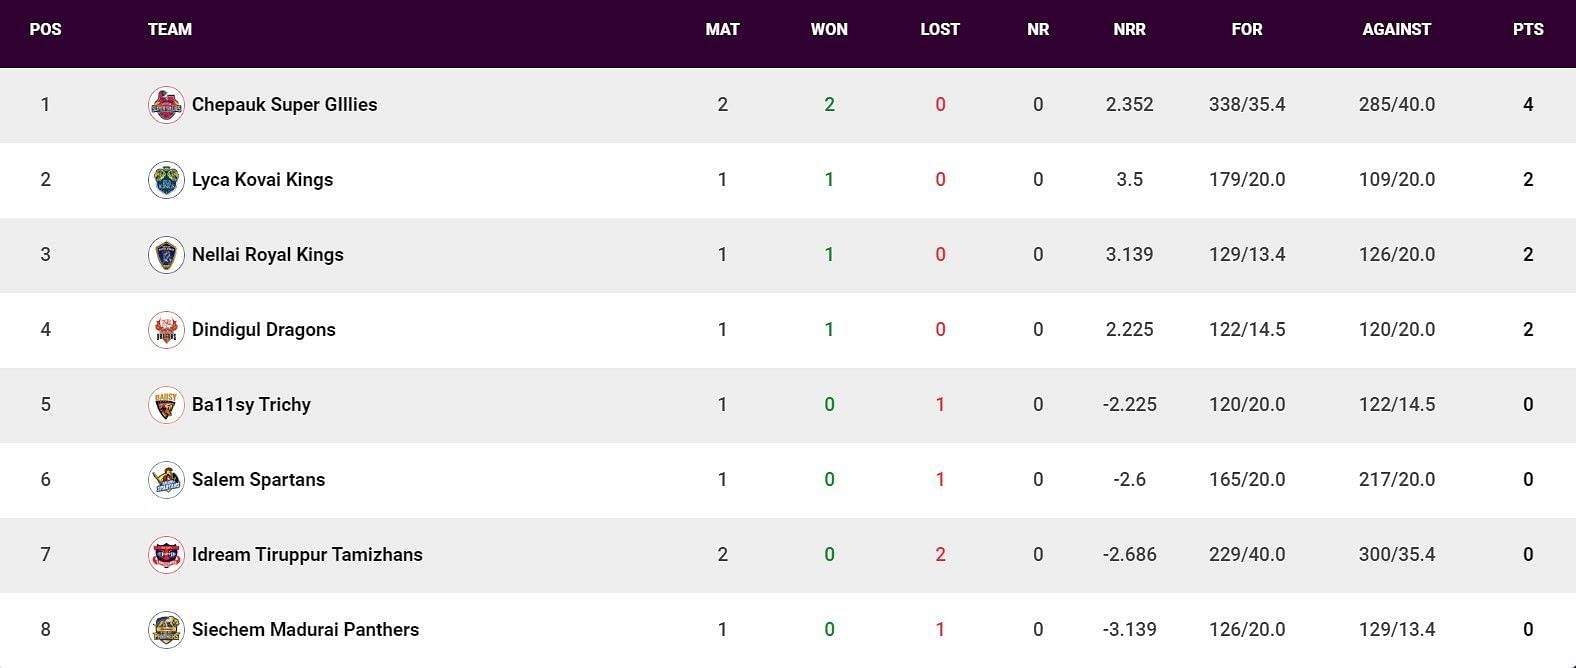Viewport: 1576px width, 668px height.
Task: Click the NRR column header
Action: pos(1129,29)
